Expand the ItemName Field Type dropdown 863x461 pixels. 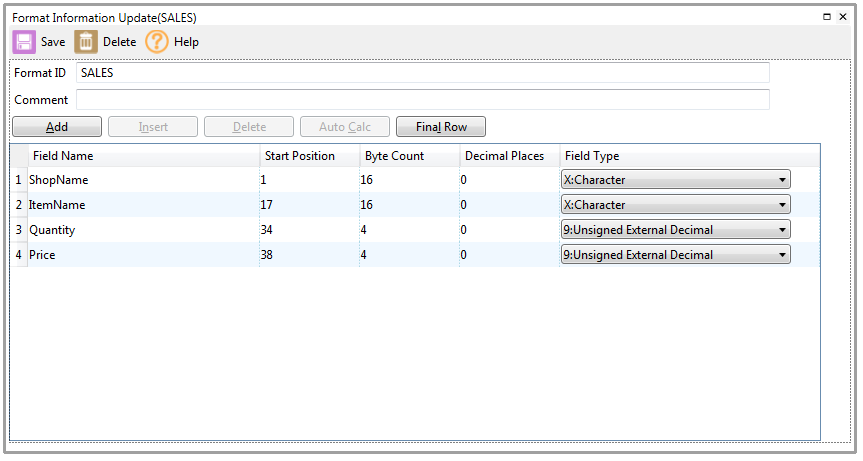click(675, 205)
